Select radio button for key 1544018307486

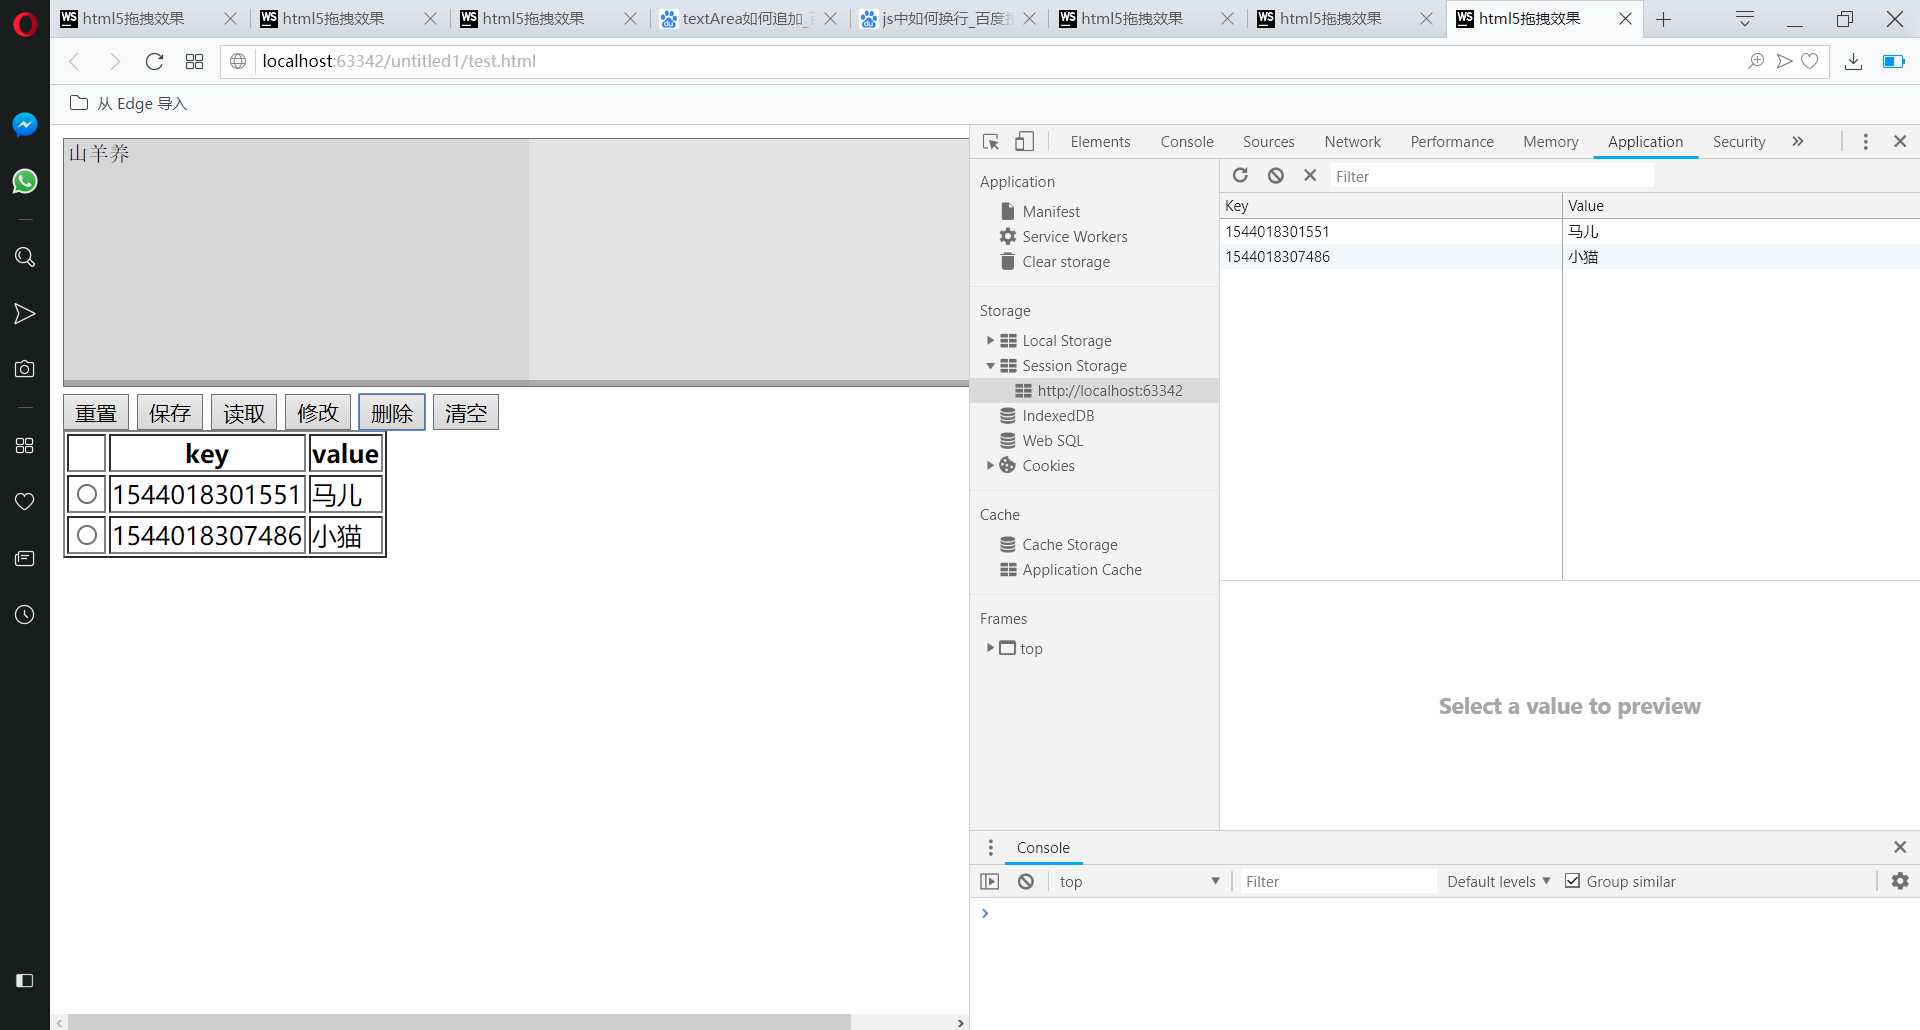coord(87,535)
